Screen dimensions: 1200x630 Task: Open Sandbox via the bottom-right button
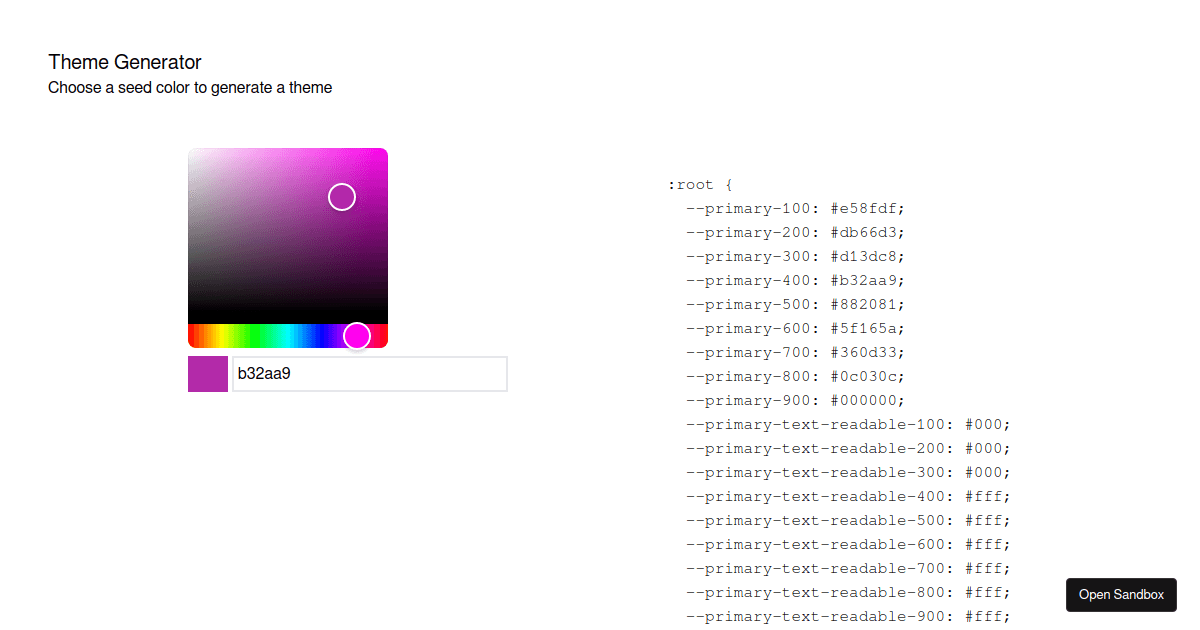click(x=1120, y=595)
